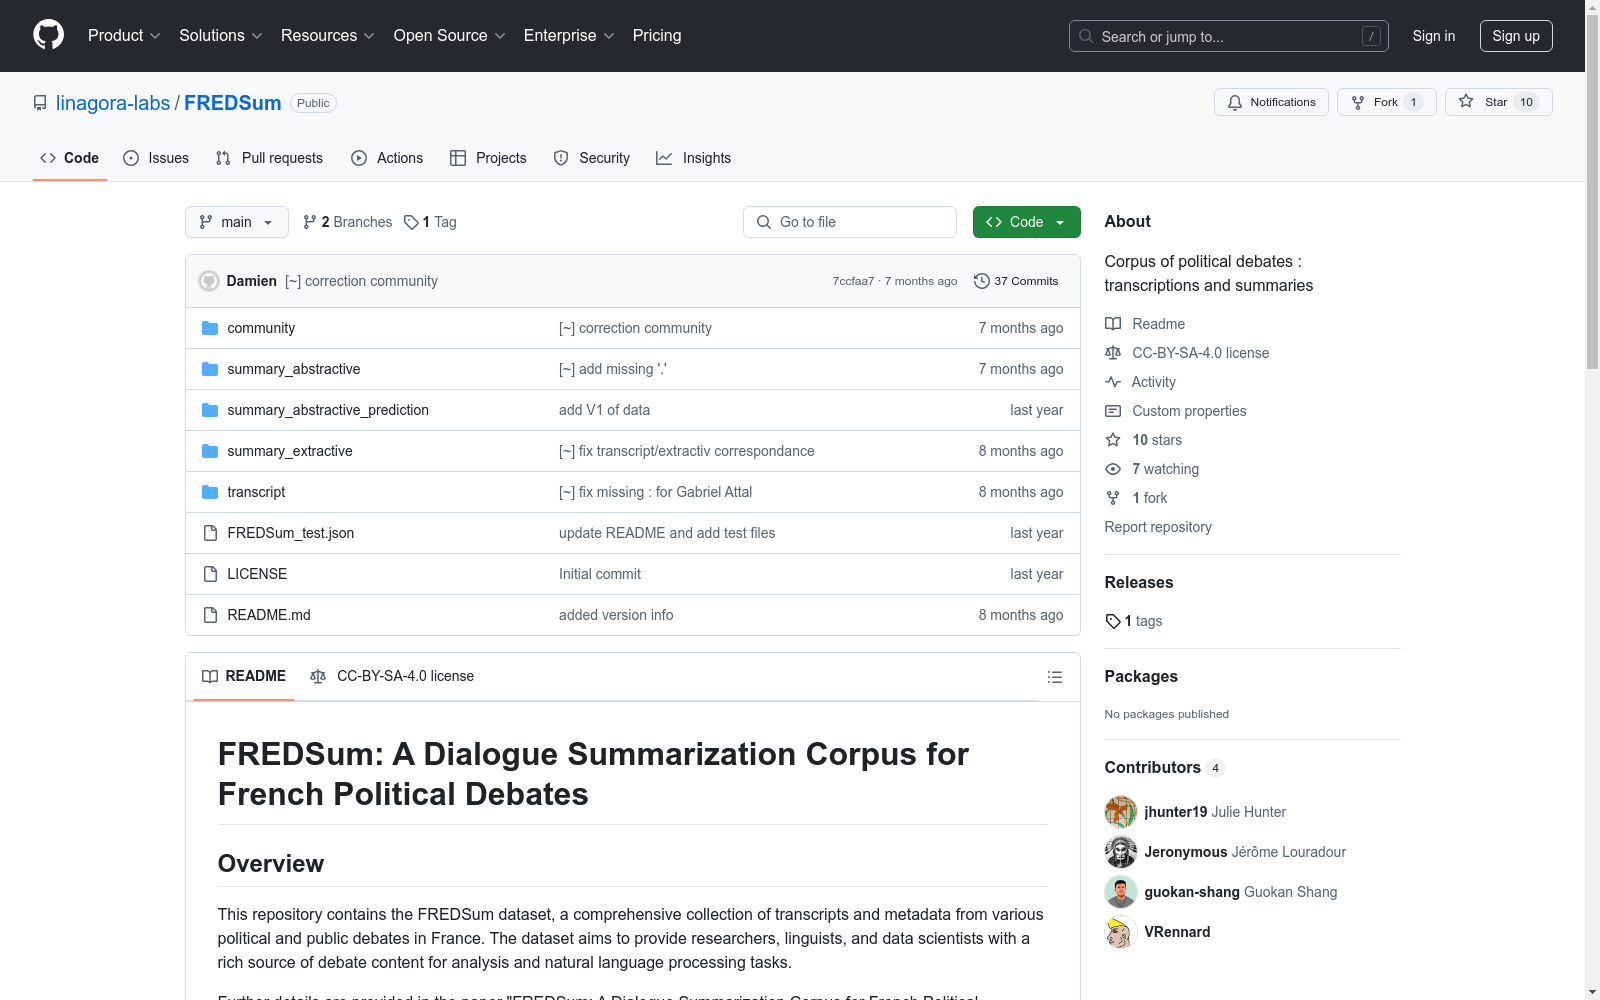Viewport: 1600px width, 1000px height.
Task: Select the README tab
Action: [x=244, y=677]
